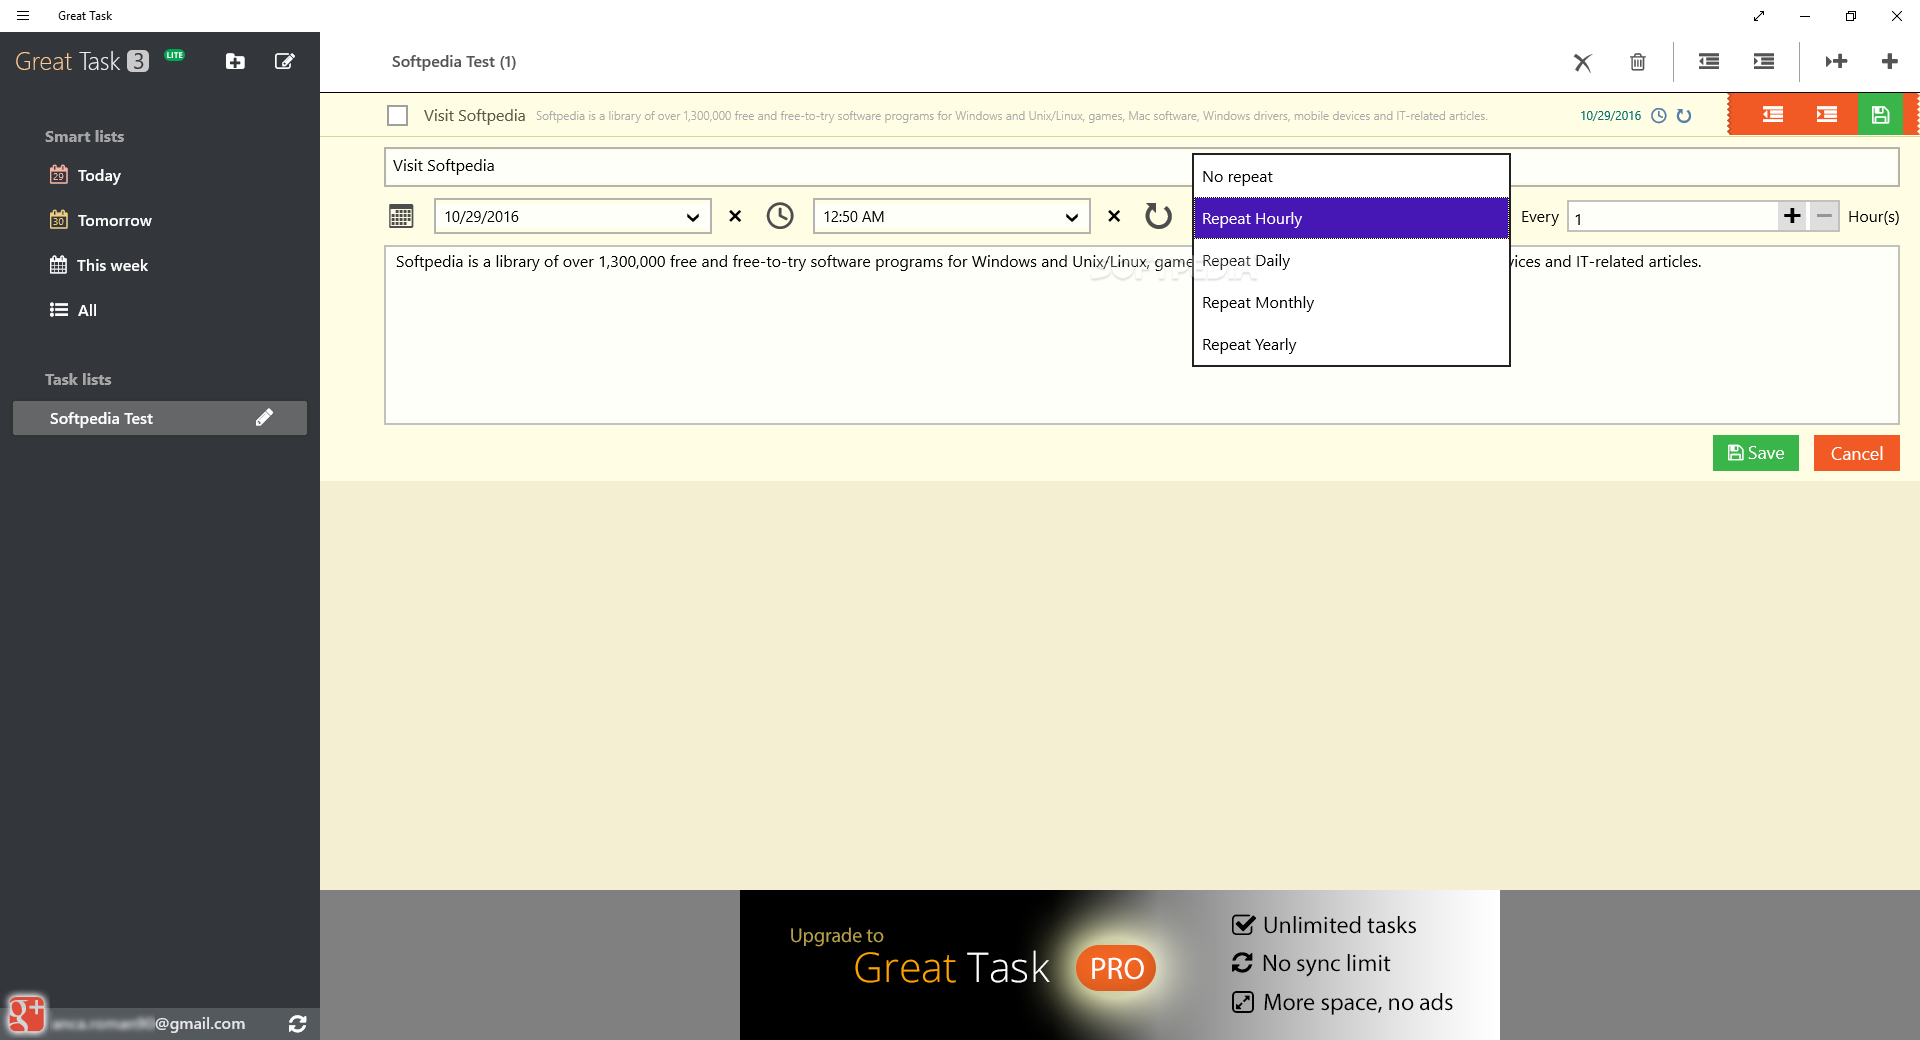The width and height of the screenshot is (1920, 1040).
Task: Save the task with Save button
Action: coord(1755,453)
